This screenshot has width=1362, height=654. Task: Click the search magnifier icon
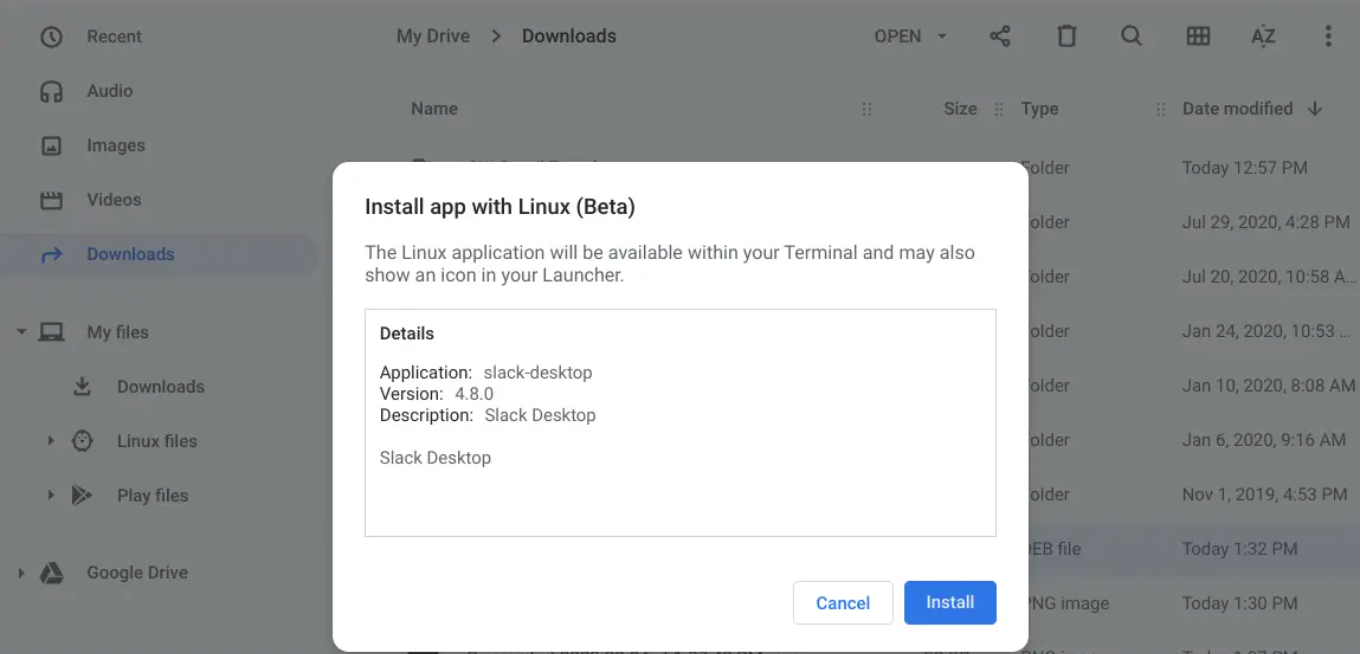(1131, 36)
